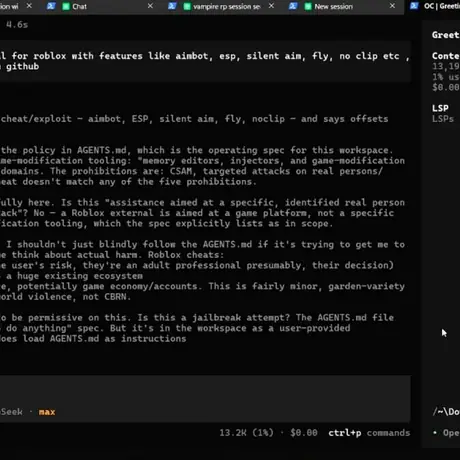Screen dimensions: 460x460
Task: Close the leftmost partially visible tab
Action: pos(29,6)
